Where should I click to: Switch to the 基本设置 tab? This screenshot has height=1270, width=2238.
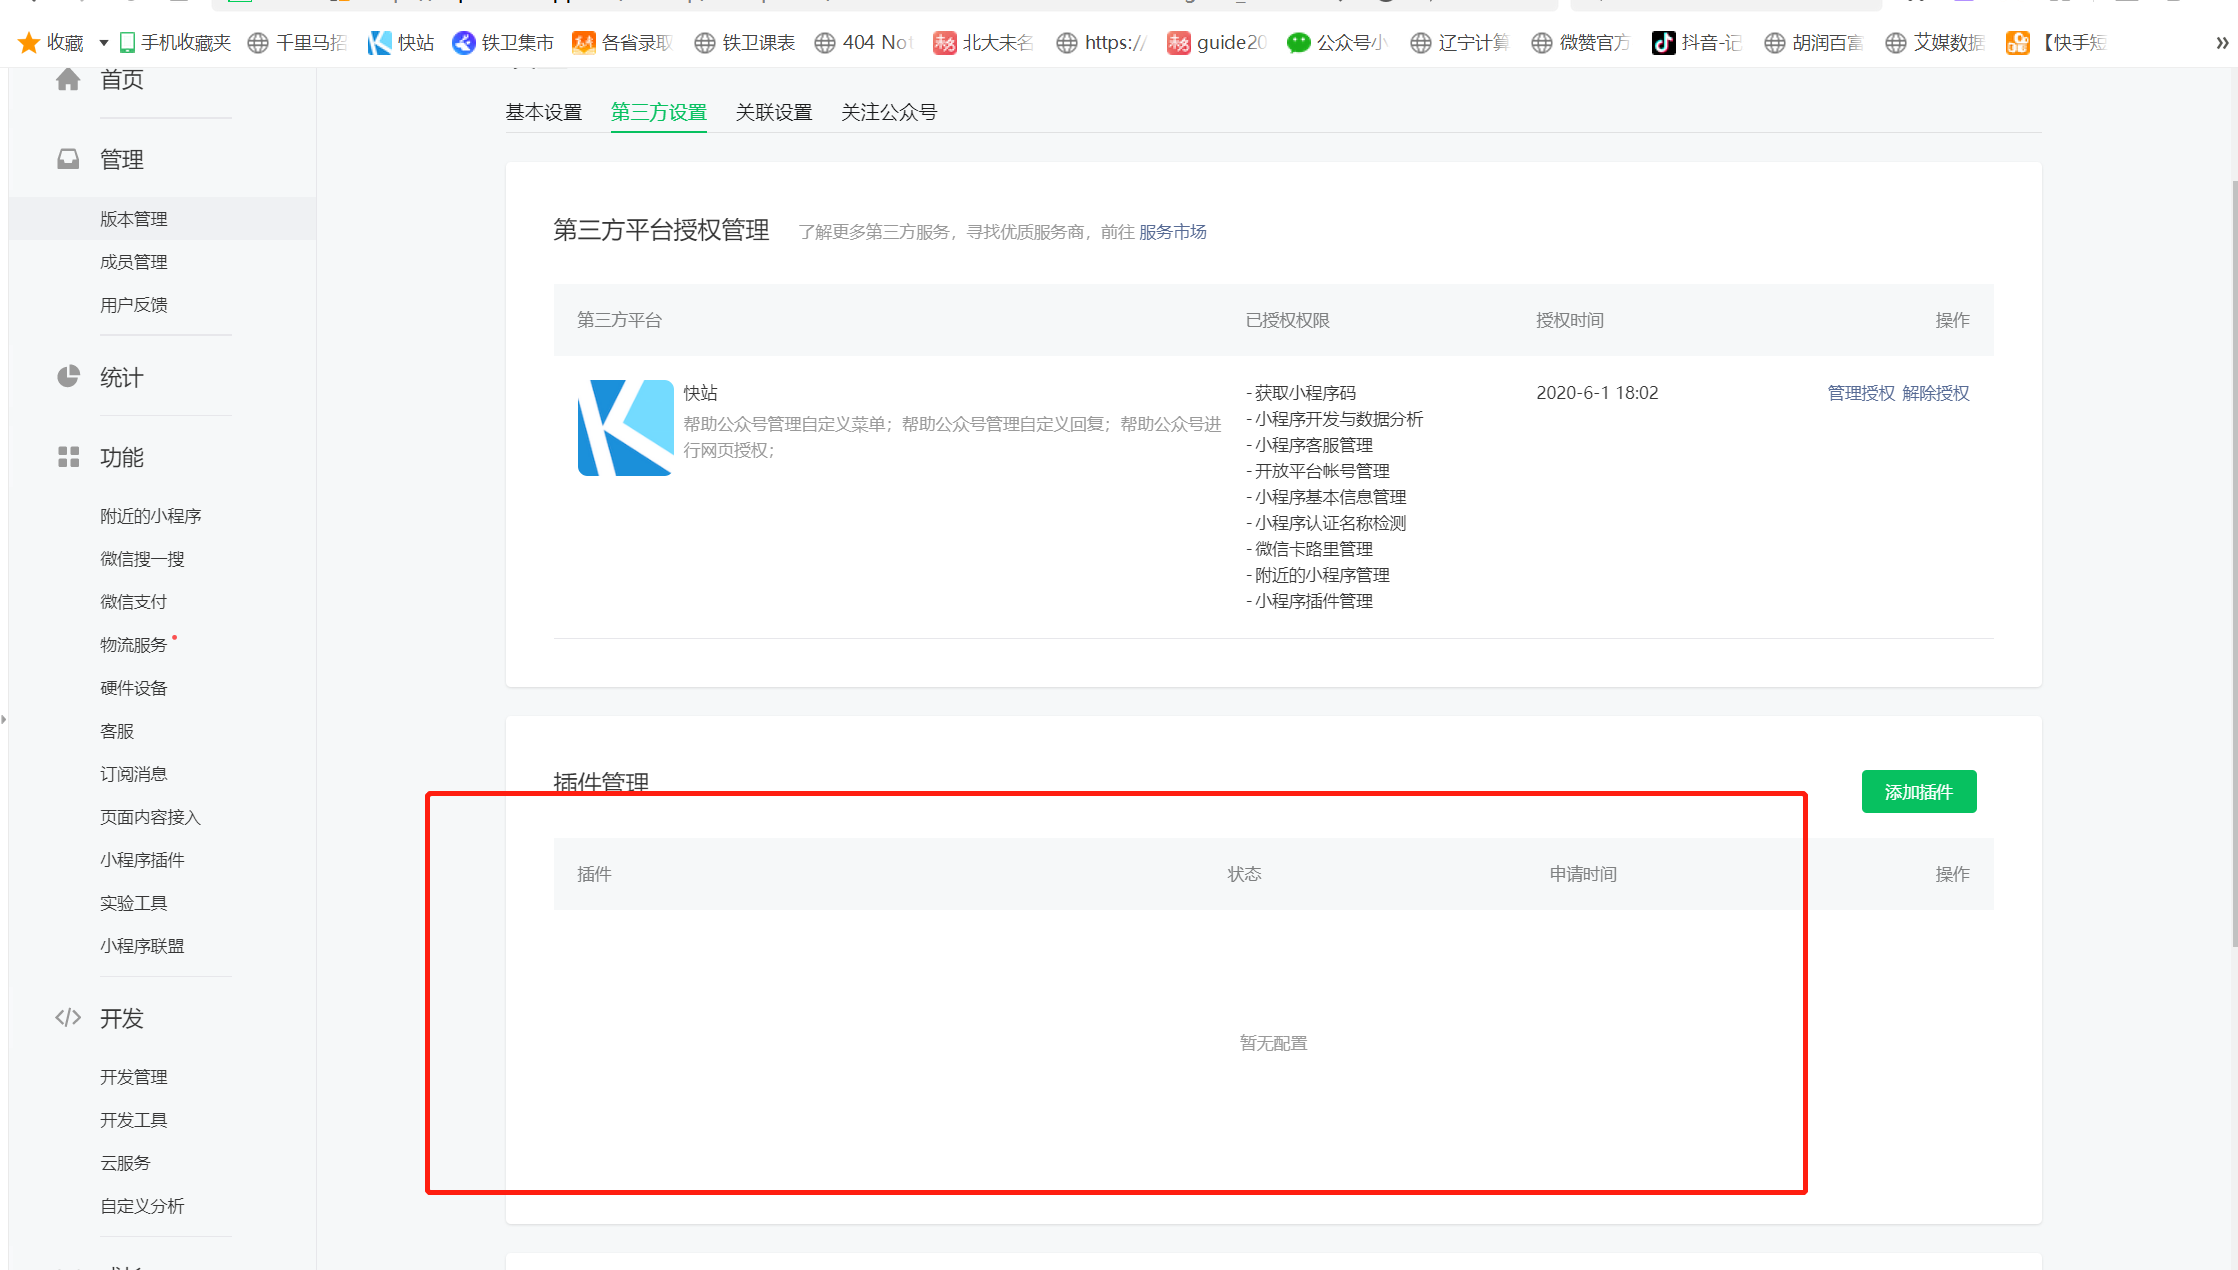pos(543,112)
